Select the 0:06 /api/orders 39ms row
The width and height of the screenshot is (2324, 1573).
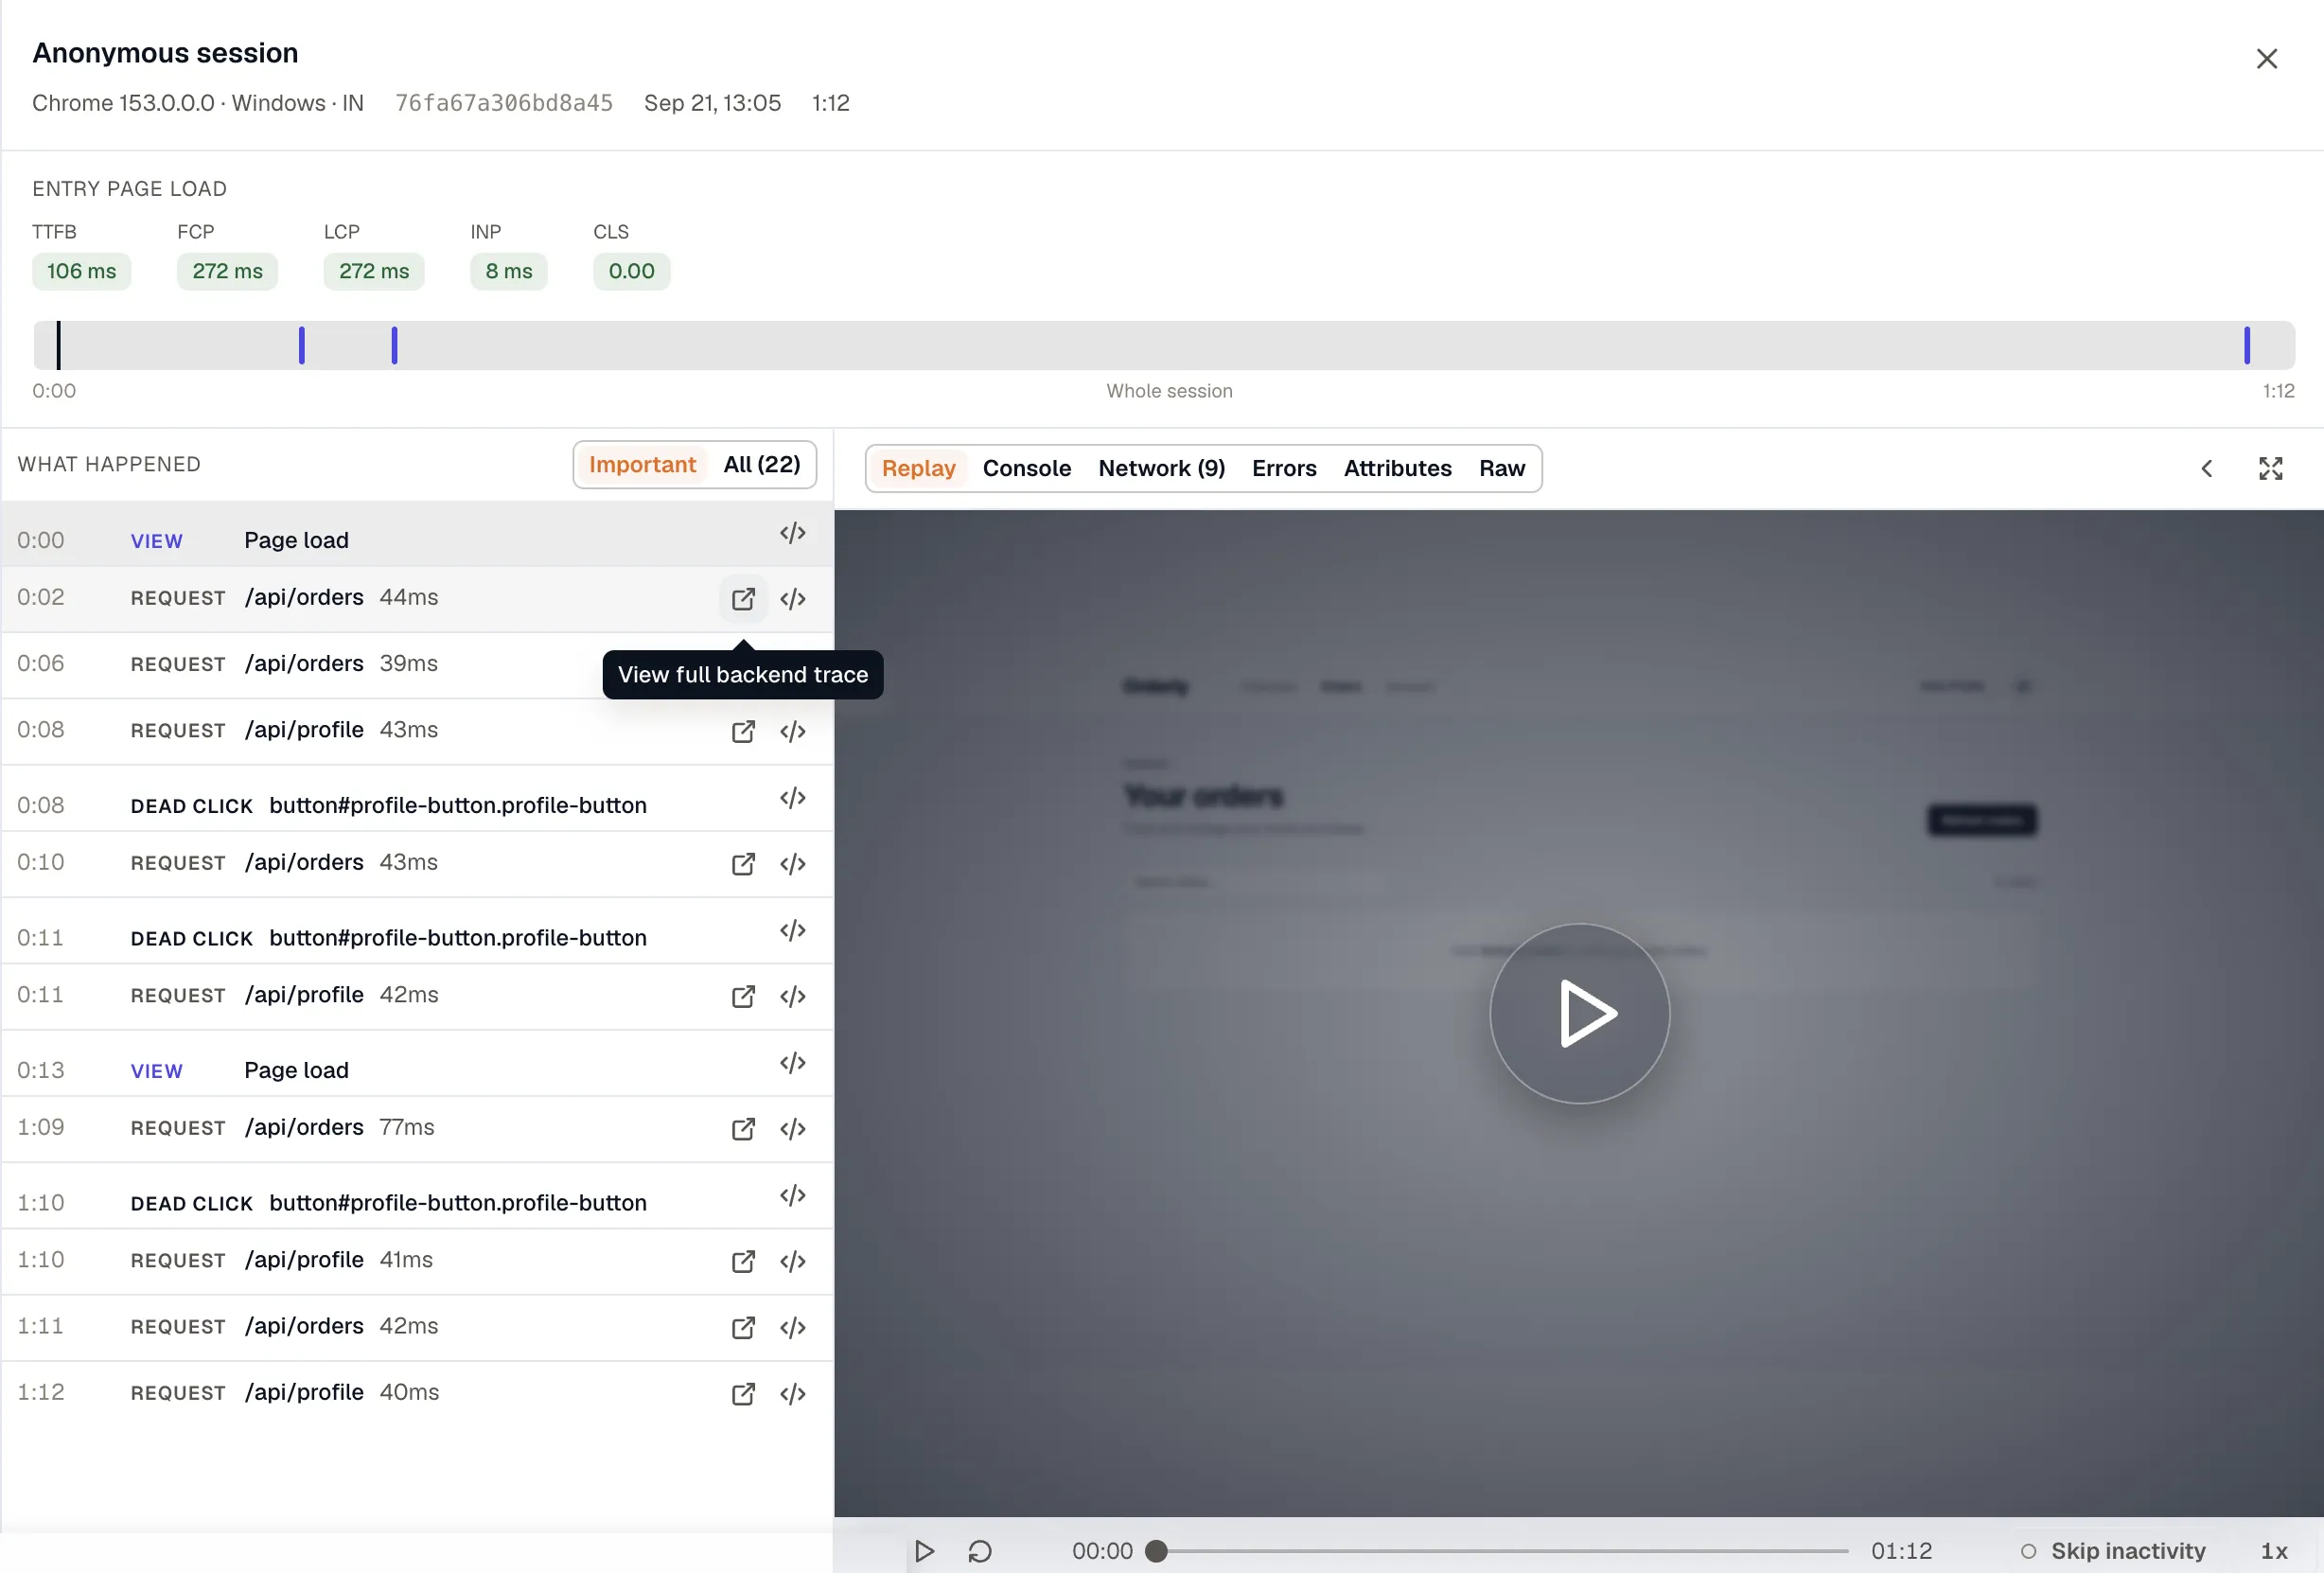pyautogui.click(x=417, y=664)
